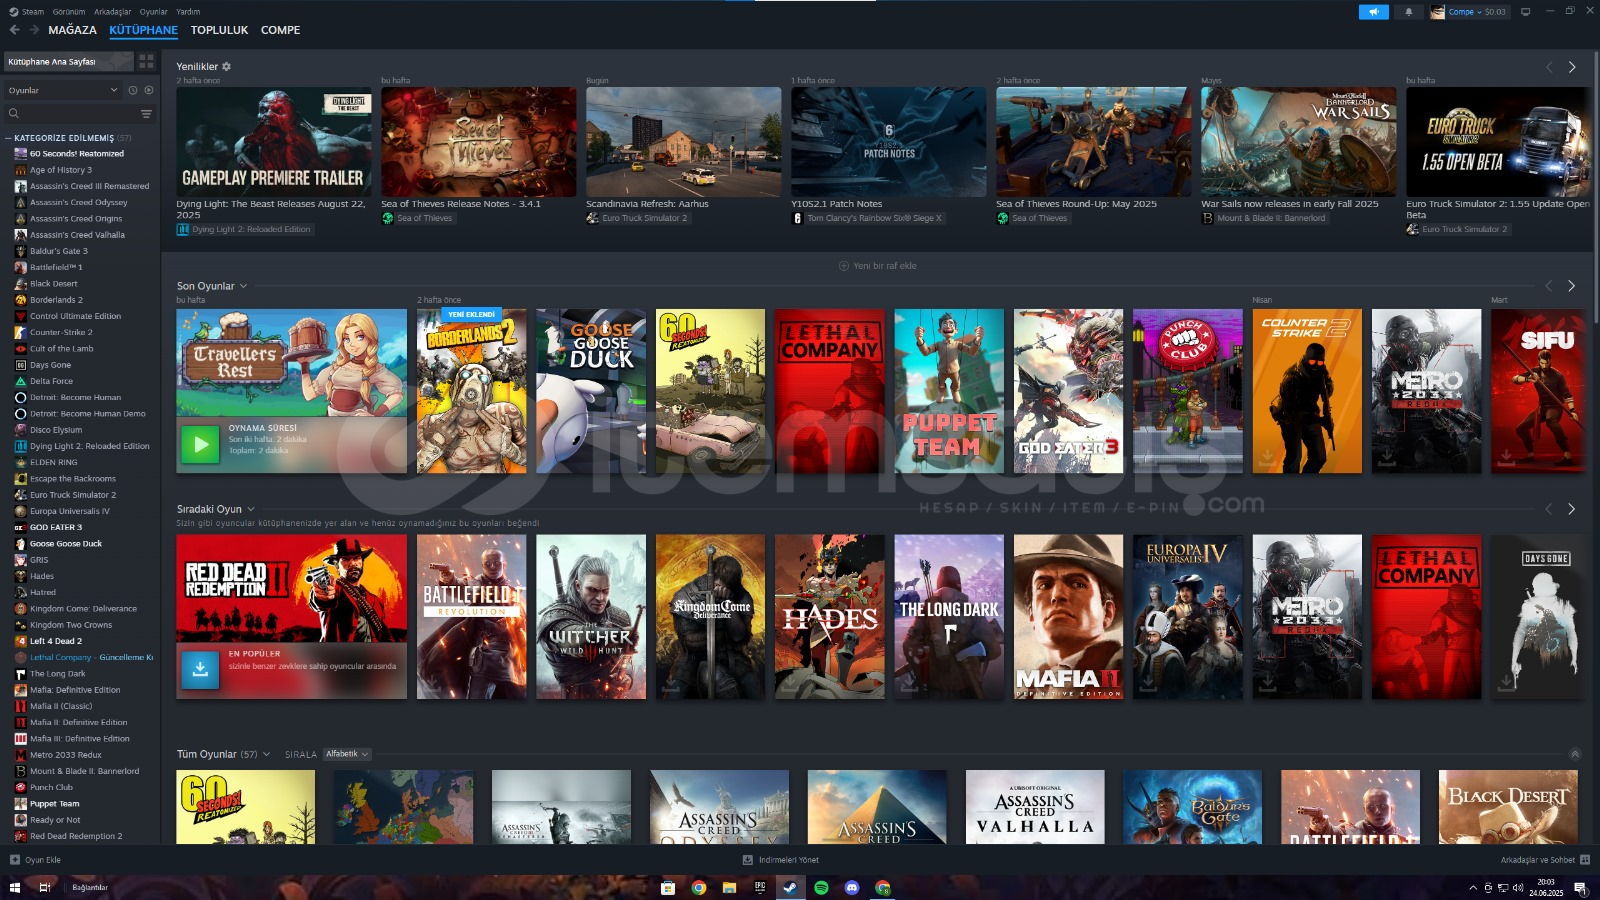1600x900 pixels.
Task: Open War Sails news article
Action: coord(1298,142)
